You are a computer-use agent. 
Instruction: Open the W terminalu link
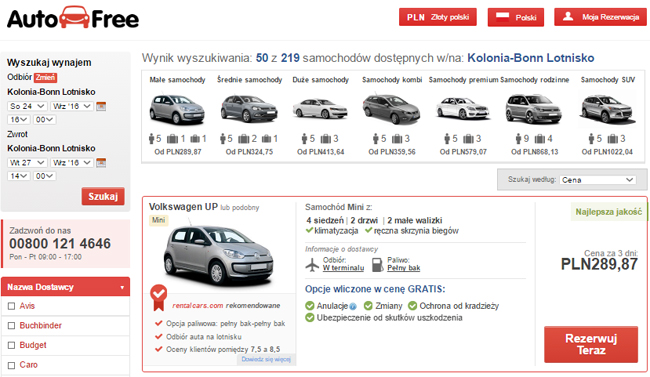(343, 268)
